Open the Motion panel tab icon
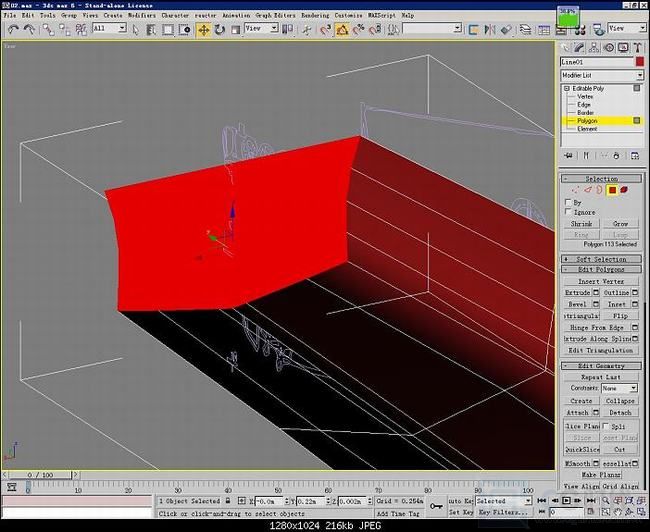This screenshot has width=650, height=532. point(609,48)
